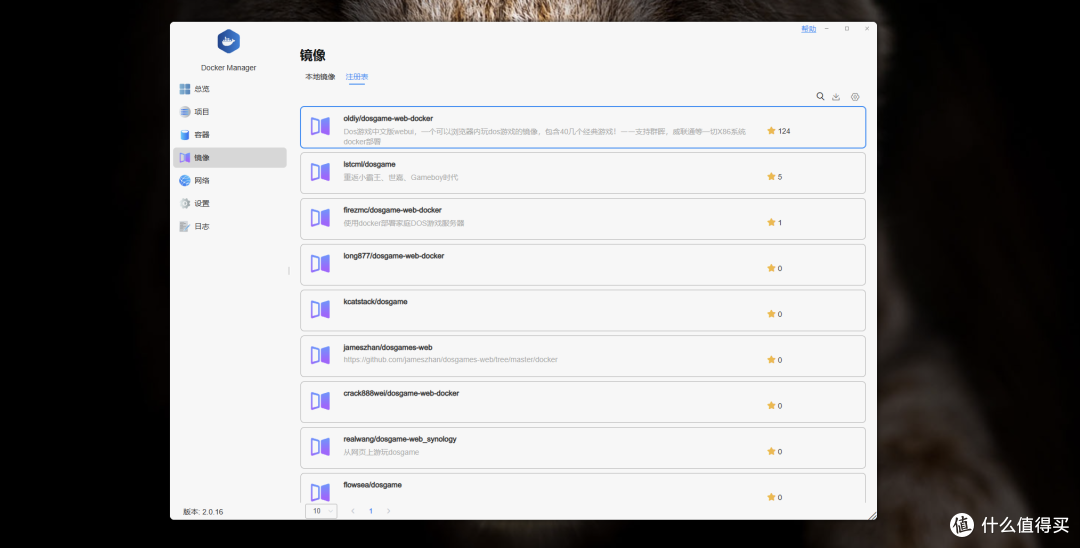Image resolution: width=1080 pixels, height=548 pixels.
Task: Click the star of jameszhan/dosgames-web
Action: coord(774,360)
